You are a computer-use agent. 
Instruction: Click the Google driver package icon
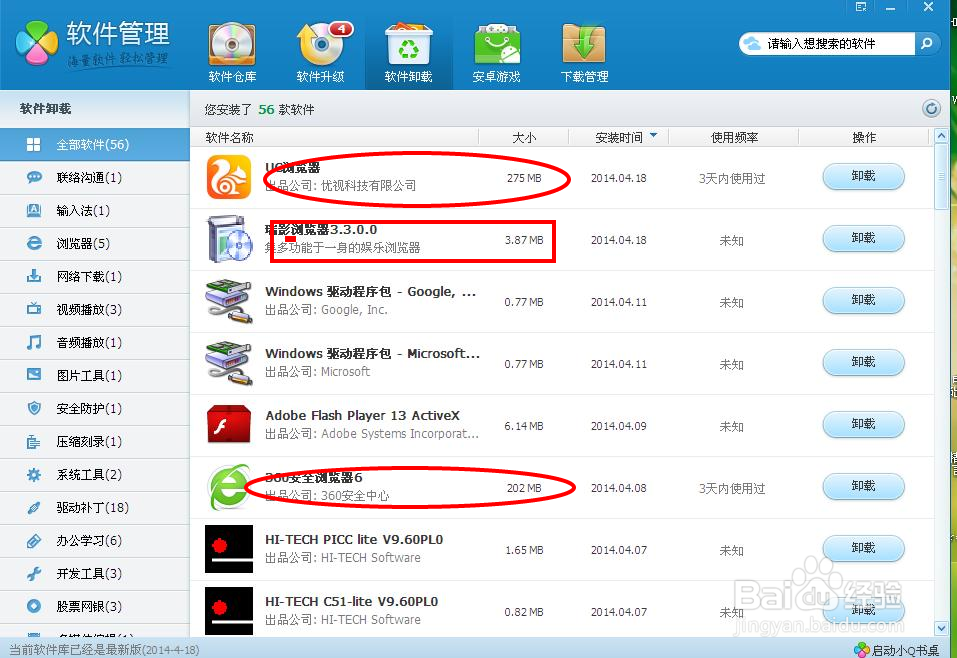click(x=229, y=301)
